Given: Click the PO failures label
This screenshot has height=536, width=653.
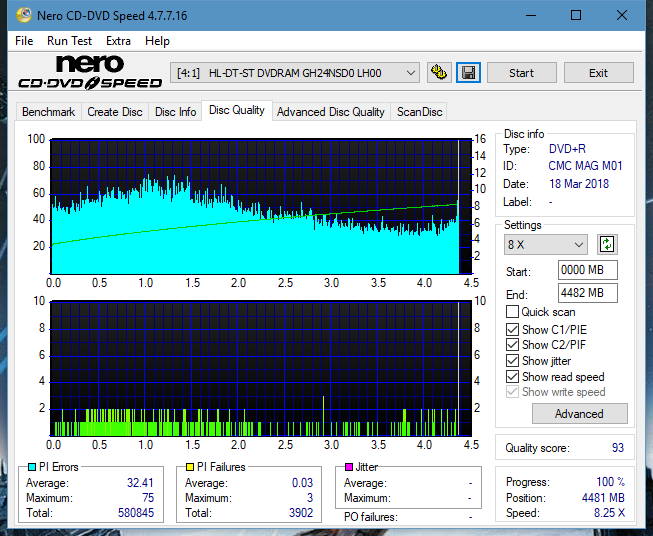Looking at the screenshot, I should pyautogui.click(x=371, y=517).
